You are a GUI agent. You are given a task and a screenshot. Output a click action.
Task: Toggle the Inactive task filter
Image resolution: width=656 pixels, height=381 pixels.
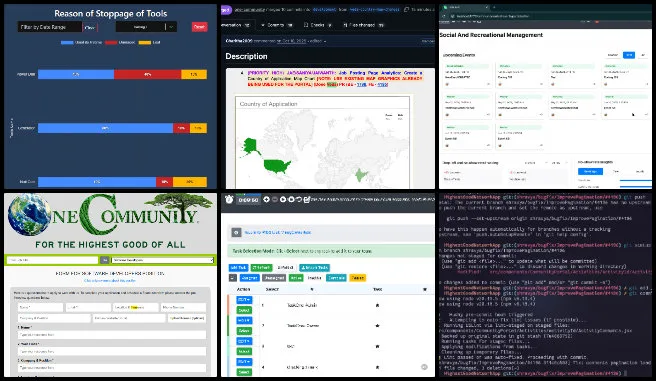[x=315, y=278]
